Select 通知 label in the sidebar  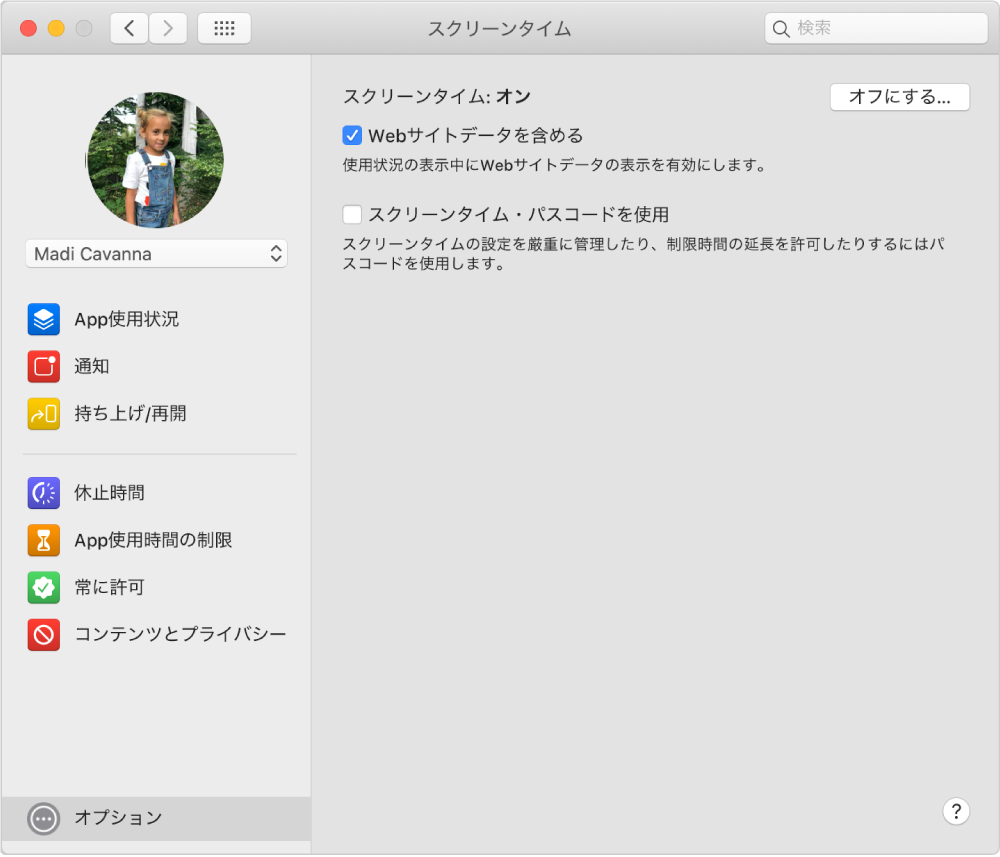point(92,367)
